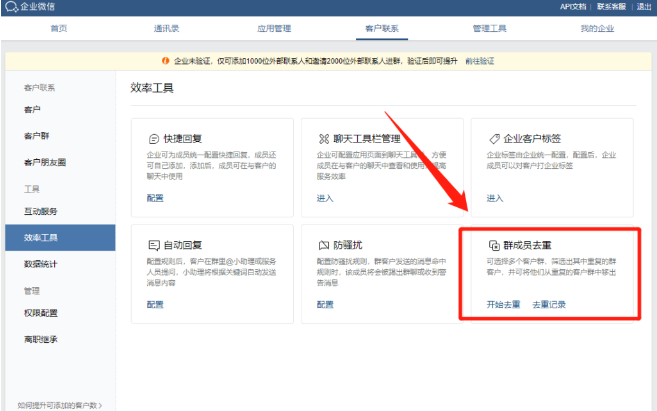
Task: Select 离职继承 in the sidebar
Action: [x=41, y=339]
